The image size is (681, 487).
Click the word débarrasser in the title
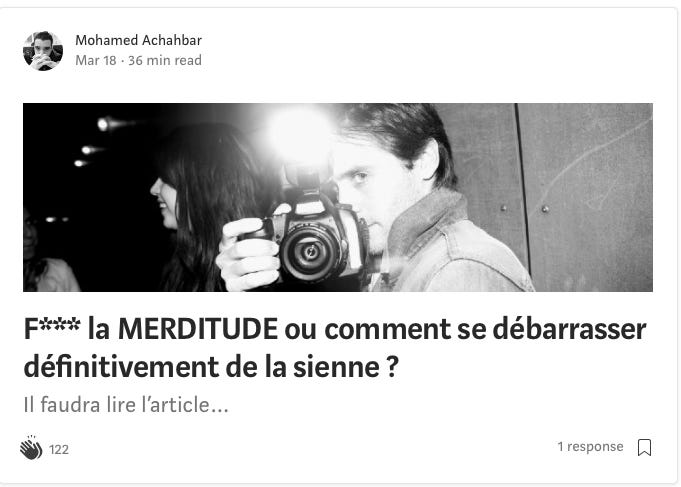569,329
